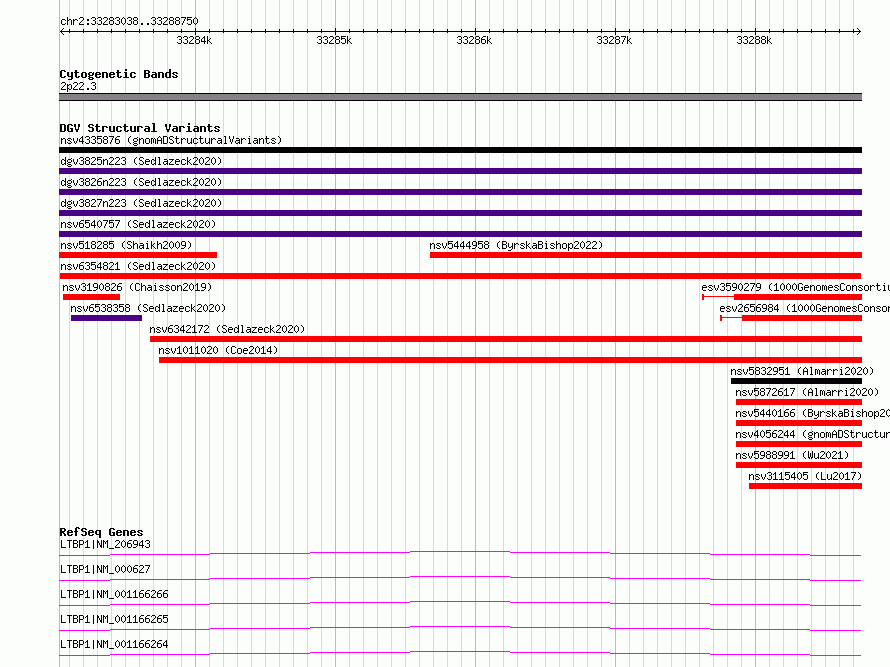Viewport: 890px width, 667px height.
Task: Open dgv3826n223 Sedlazeck2020 variant
Action: (141, 182)
